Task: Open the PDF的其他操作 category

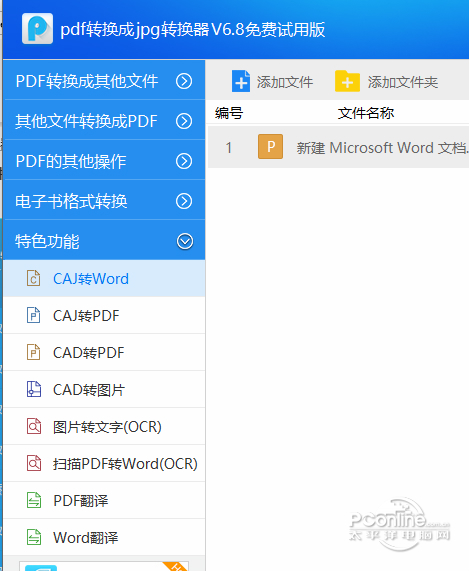Action: click(104, 160)
